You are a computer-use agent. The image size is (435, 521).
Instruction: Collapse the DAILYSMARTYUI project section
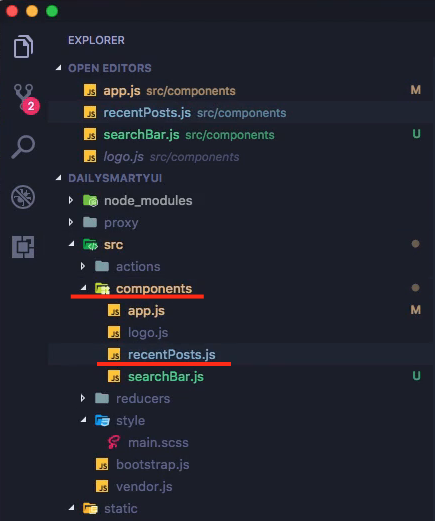pyautogui.click(x=59, y=178)
